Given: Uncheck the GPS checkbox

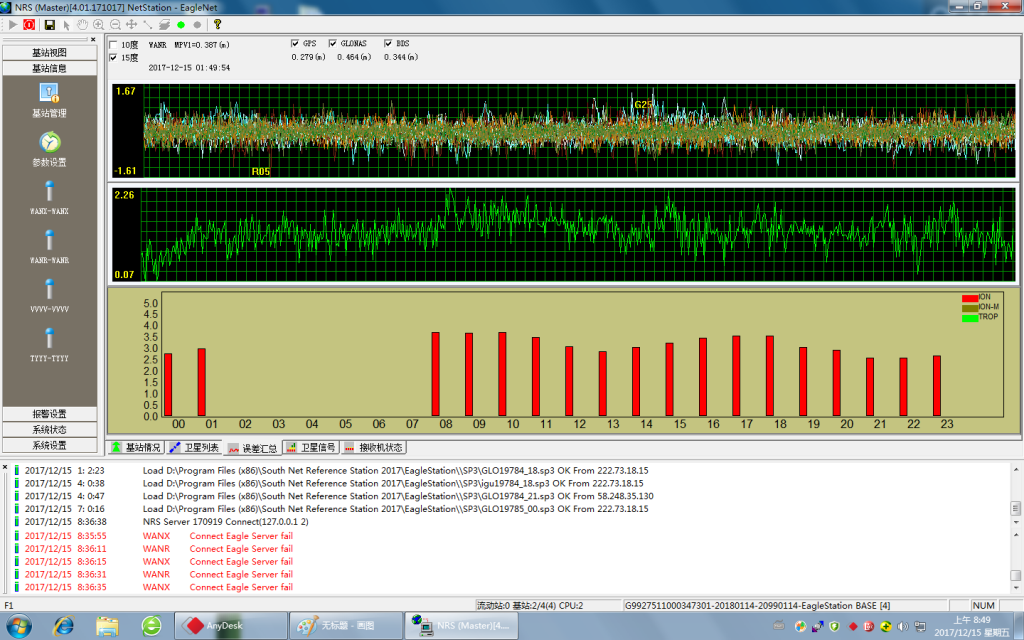Looking at the screenshot, I should tap(296, 44).
